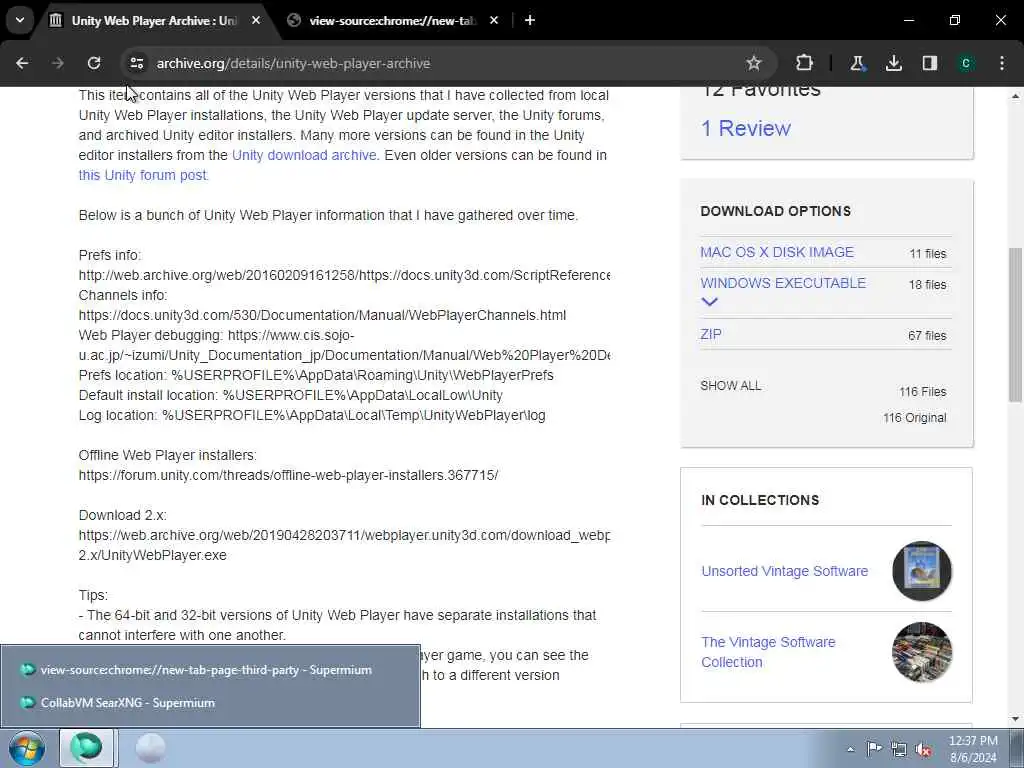This screenshot has height=768, width=1024.
Task: Click the Supermium taskbar icon
Action: [88, 748]
